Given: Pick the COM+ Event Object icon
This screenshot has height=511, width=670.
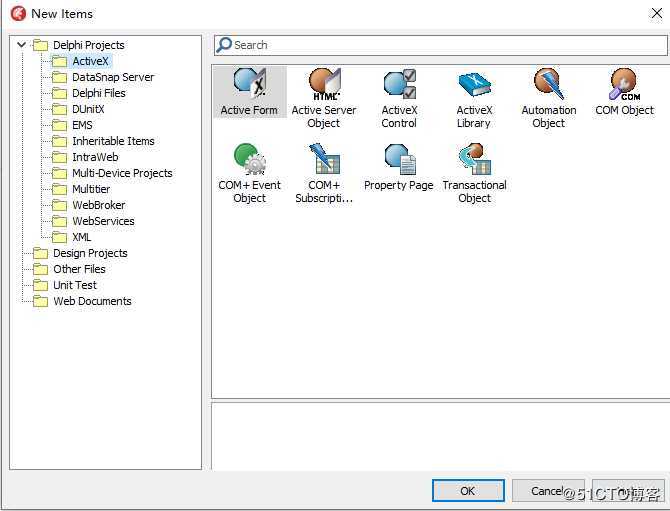Looking at the screenshot, I should tap(250, 159).
